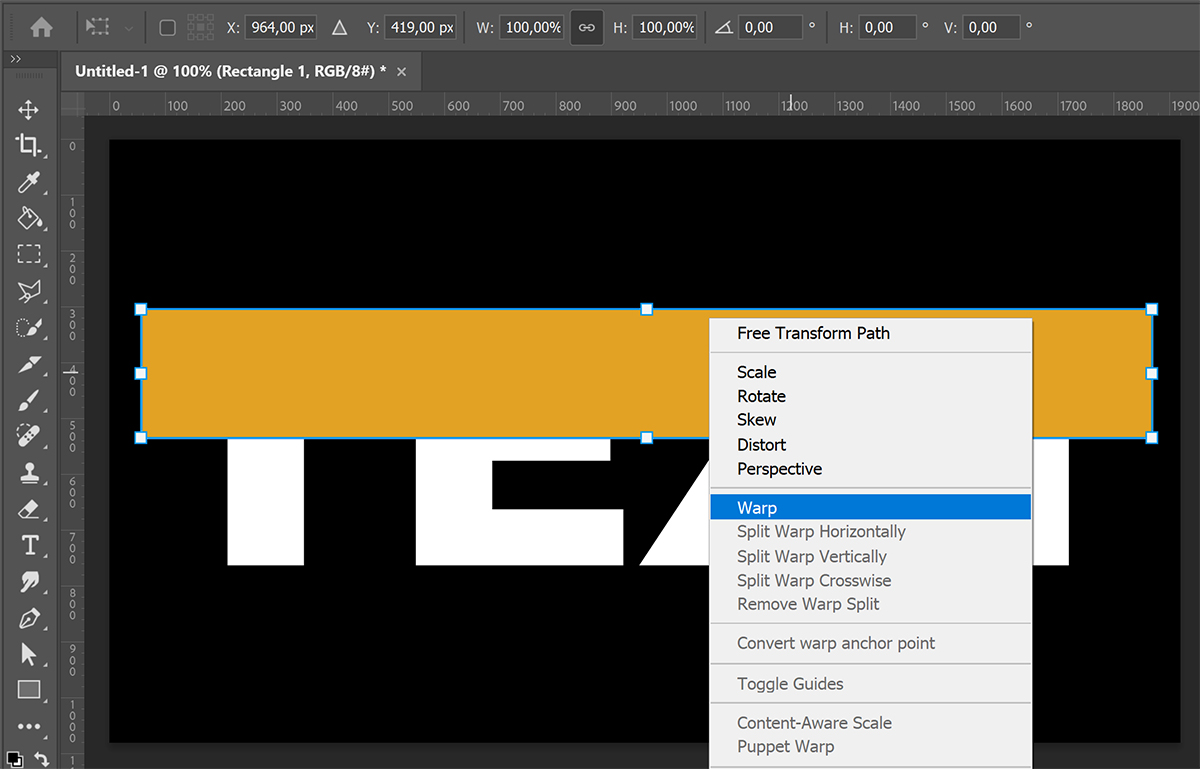Click the Home icon in options bar
This screenshot has width=1200, height=769.
click(41, 28)
